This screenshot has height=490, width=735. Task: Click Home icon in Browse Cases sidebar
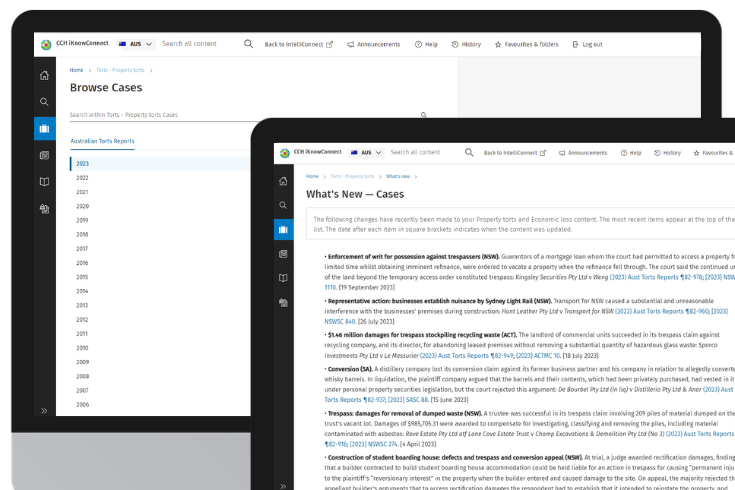(x=44, y=76)
